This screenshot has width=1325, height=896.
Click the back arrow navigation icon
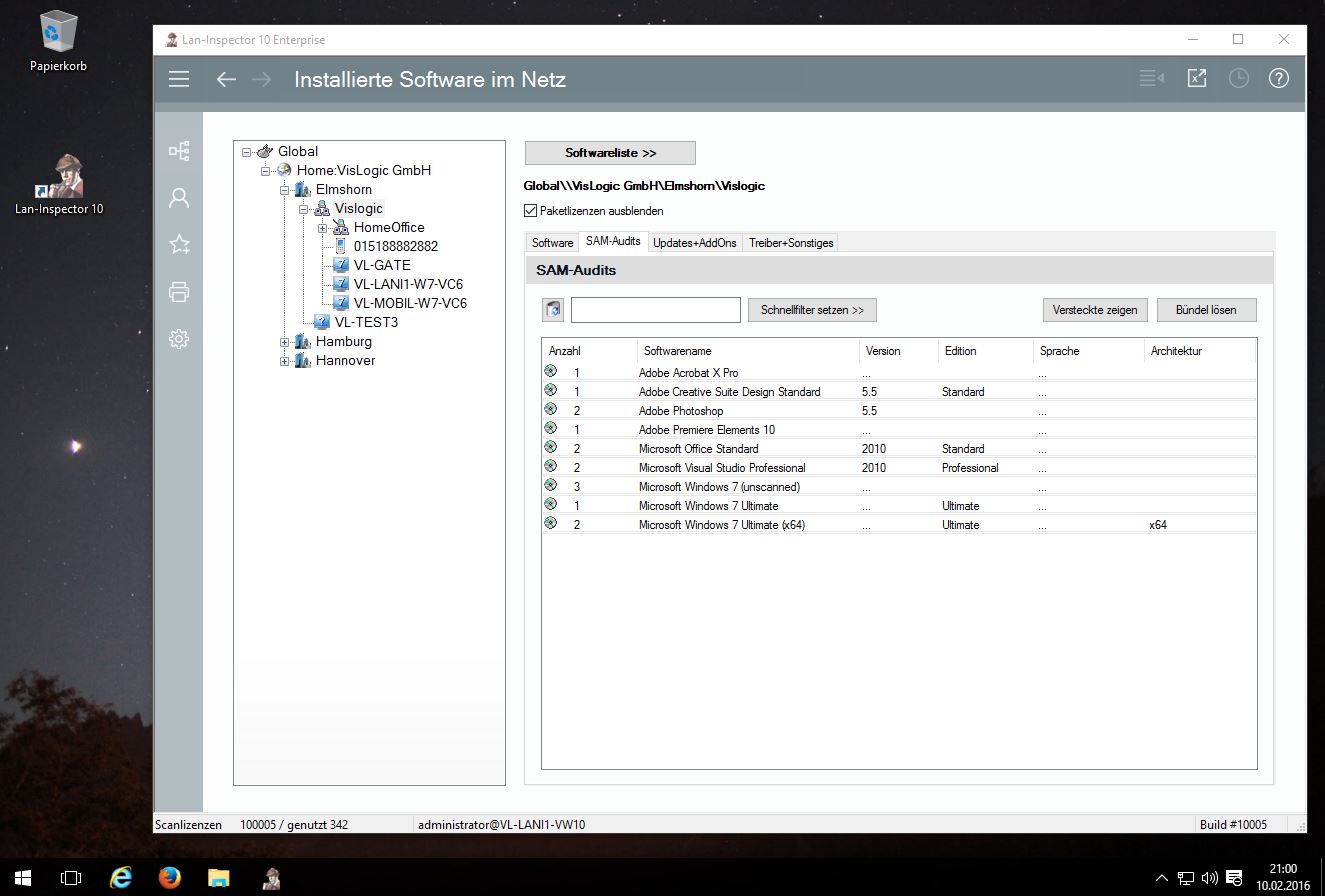(x=226, y=79)
